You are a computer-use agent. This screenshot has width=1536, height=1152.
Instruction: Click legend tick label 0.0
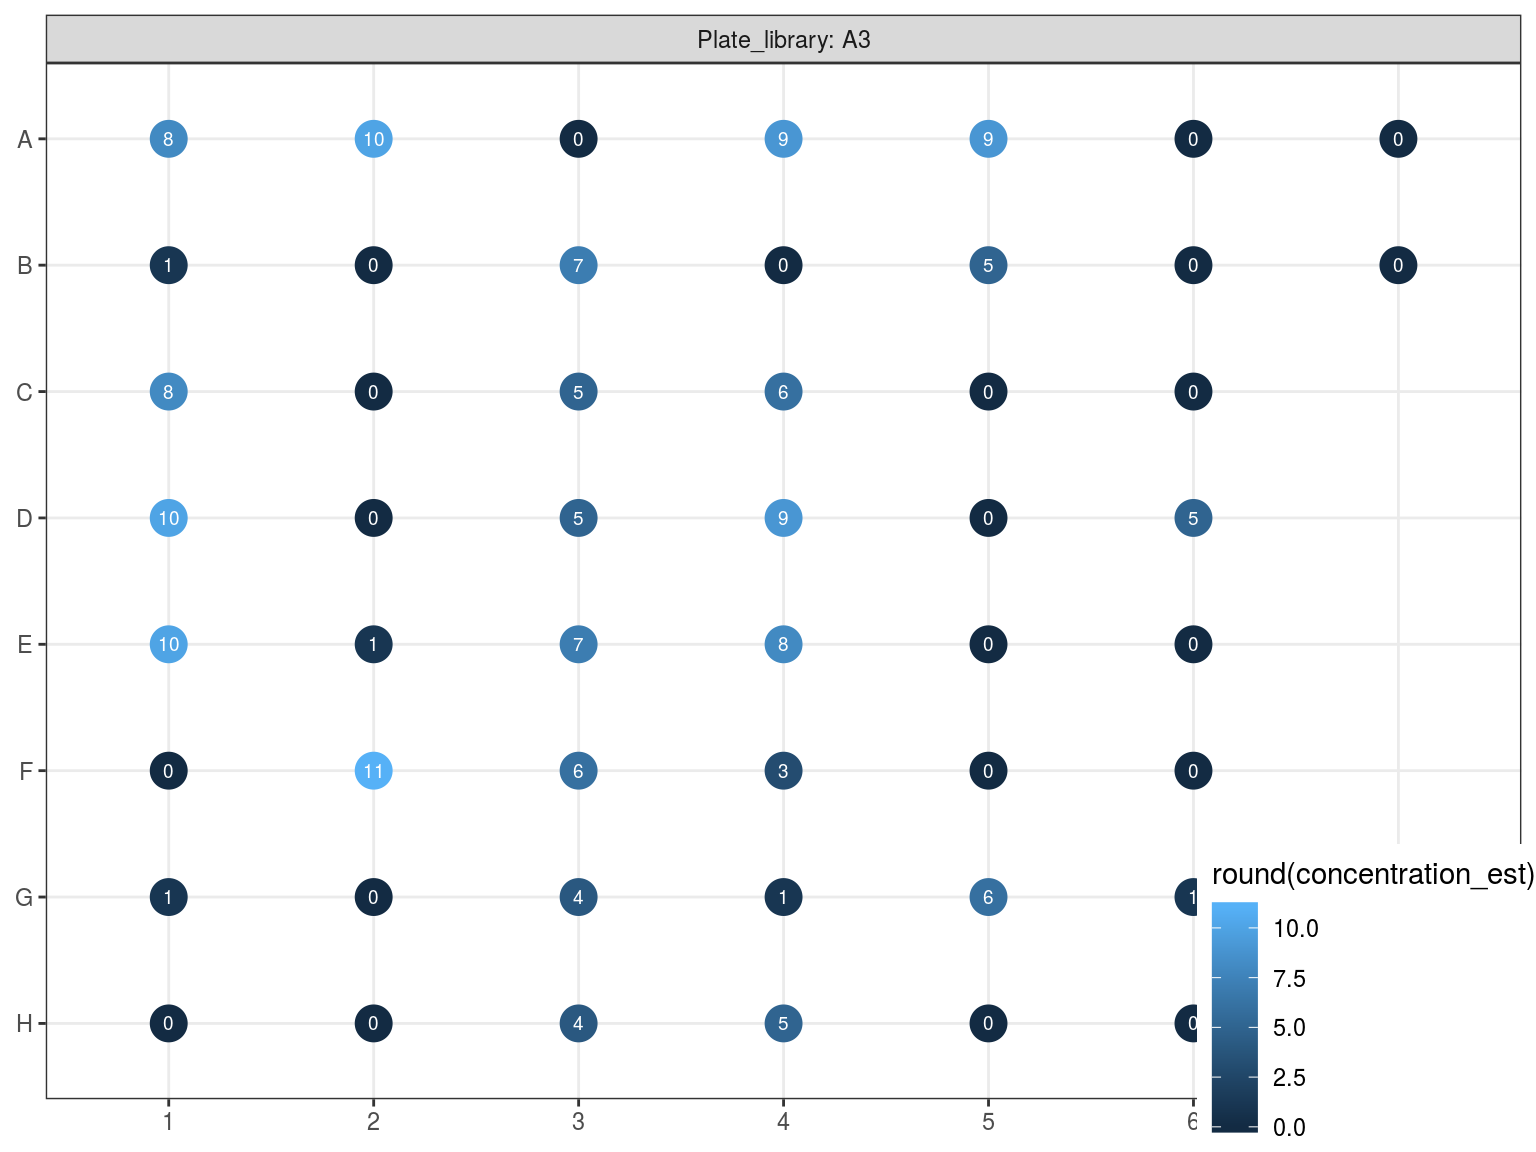pyautogui.click(x=1290, y=1128)
